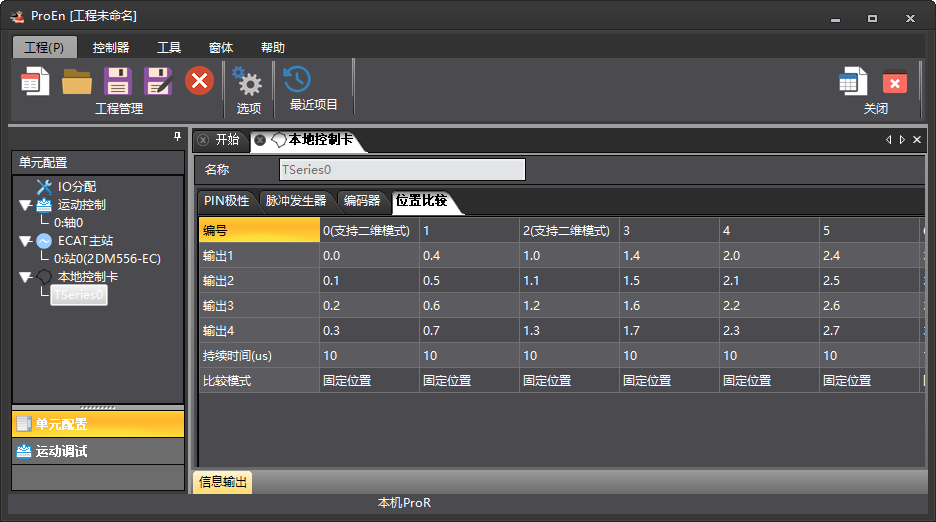This screenshot has width=936, height=522.
Task: Click 输出2 cell with value 0.5
Action: click(x=469, y=281)
